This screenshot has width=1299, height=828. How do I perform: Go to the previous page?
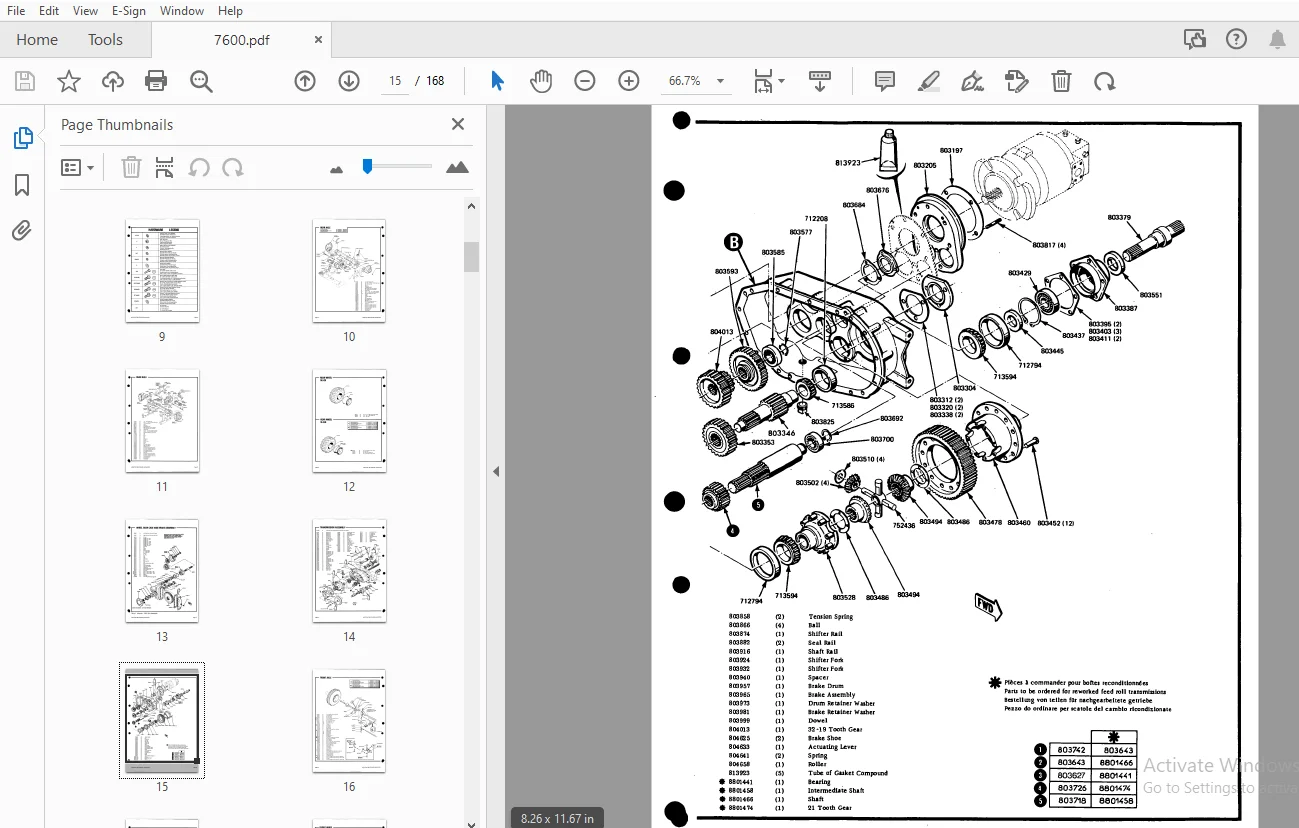pos(305,81)
